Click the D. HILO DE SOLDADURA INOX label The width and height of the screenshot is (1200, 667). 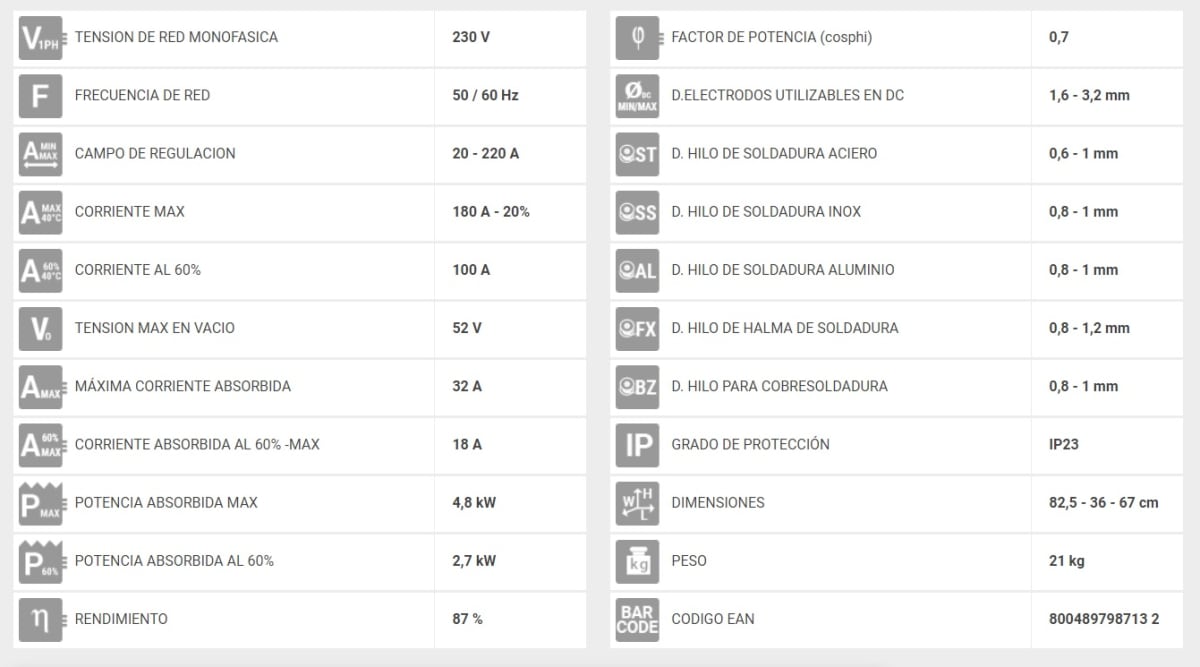[766, 212]
